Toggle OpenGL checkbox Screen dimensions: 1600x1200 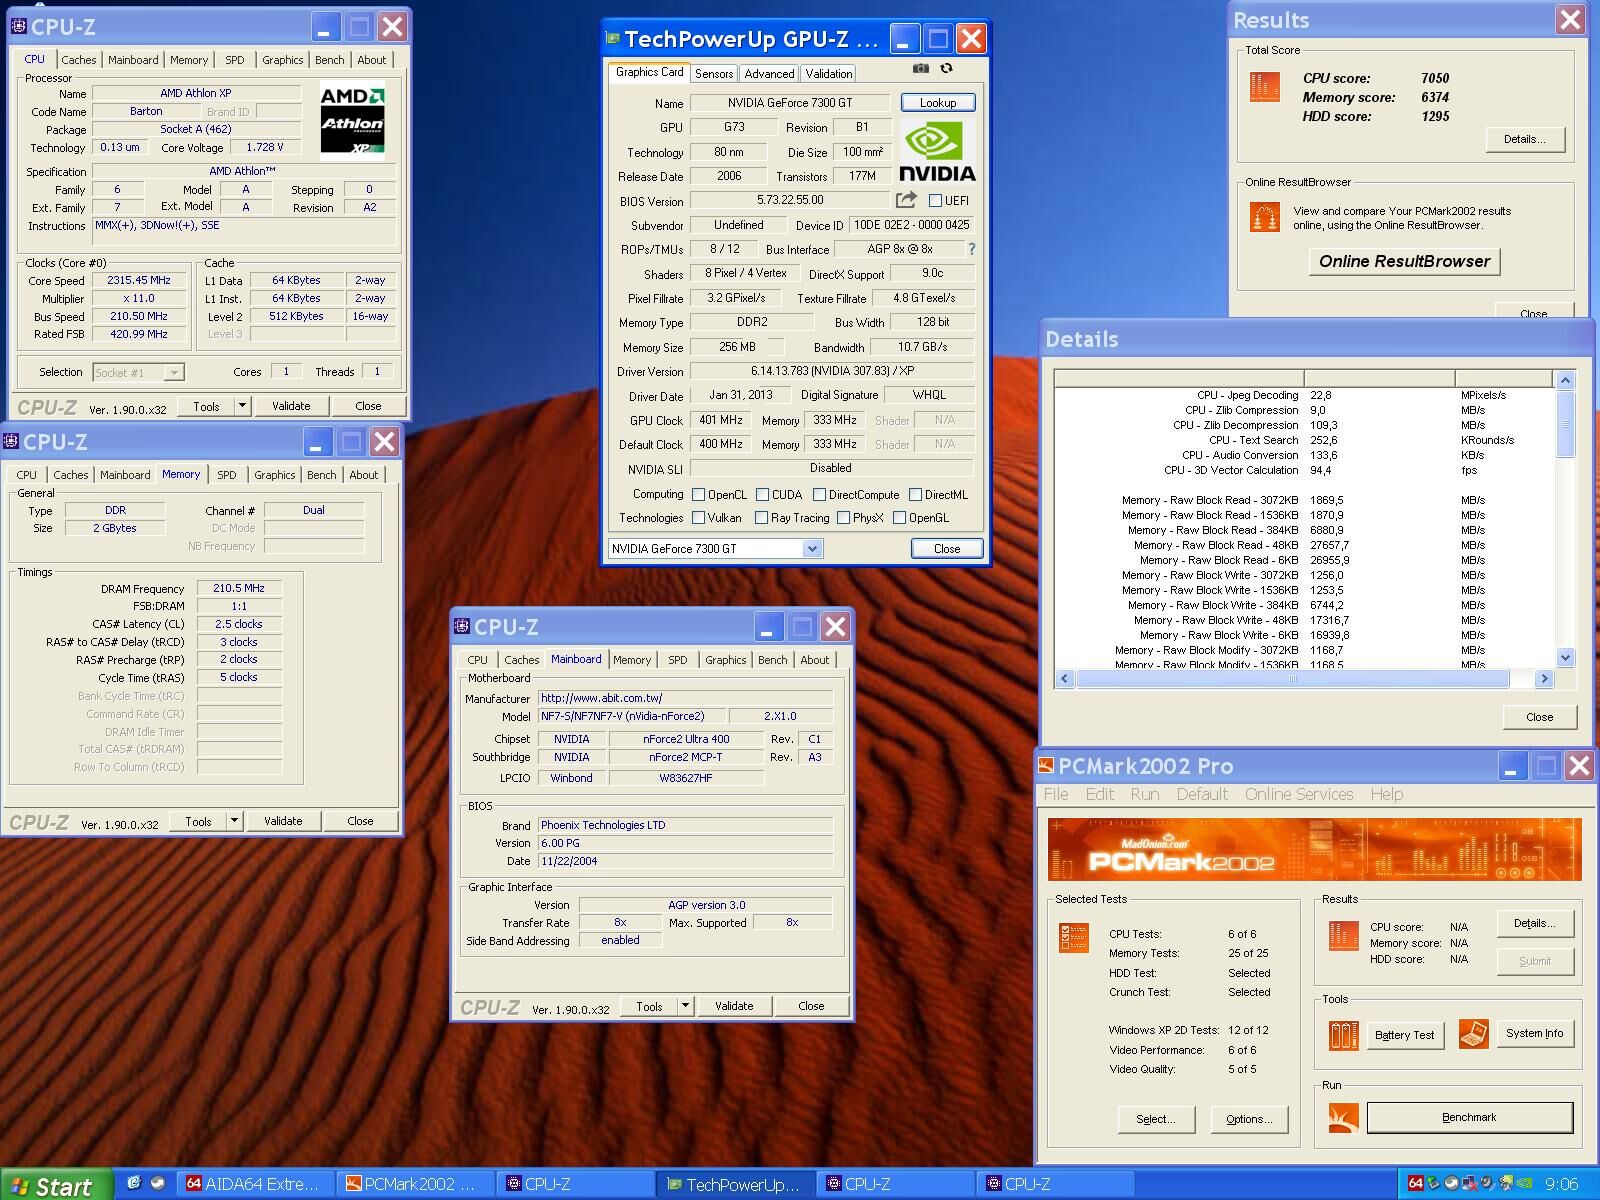[899, 517]
